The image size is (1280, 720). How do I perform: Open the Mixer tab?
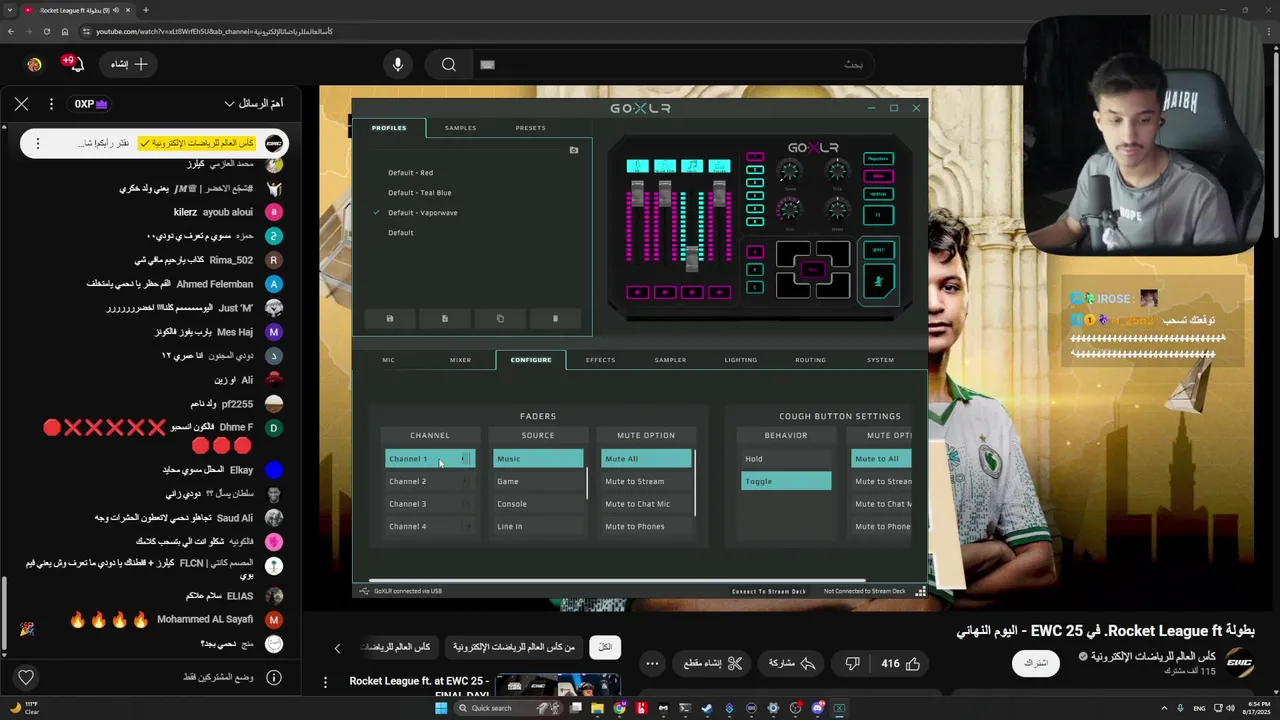click(460, 360)
